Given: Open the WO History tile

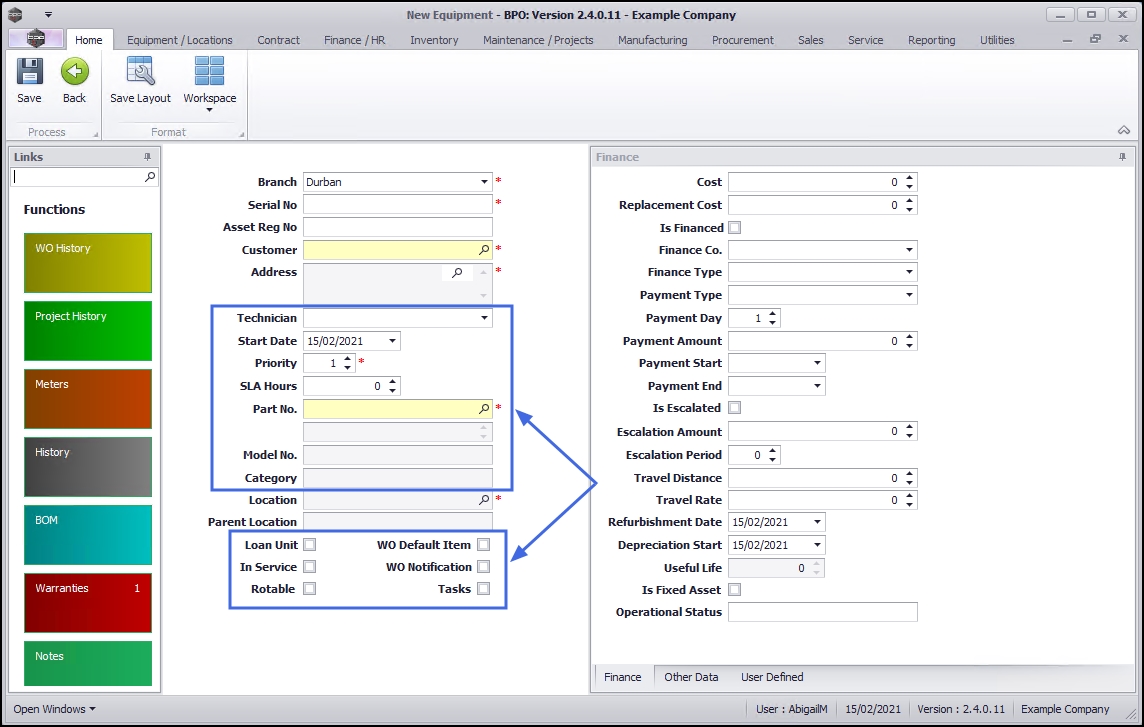Looking at the screenshot, I should 88,263.
